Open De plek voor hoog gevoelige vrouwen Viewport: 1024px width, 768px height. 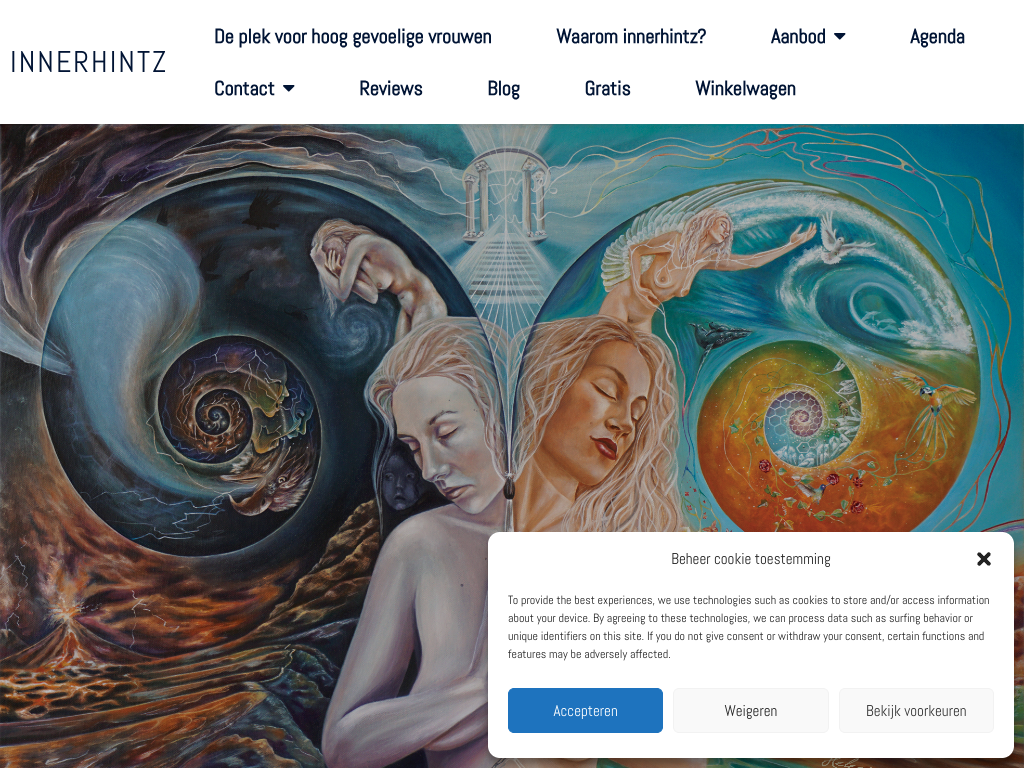pos(353,37)
